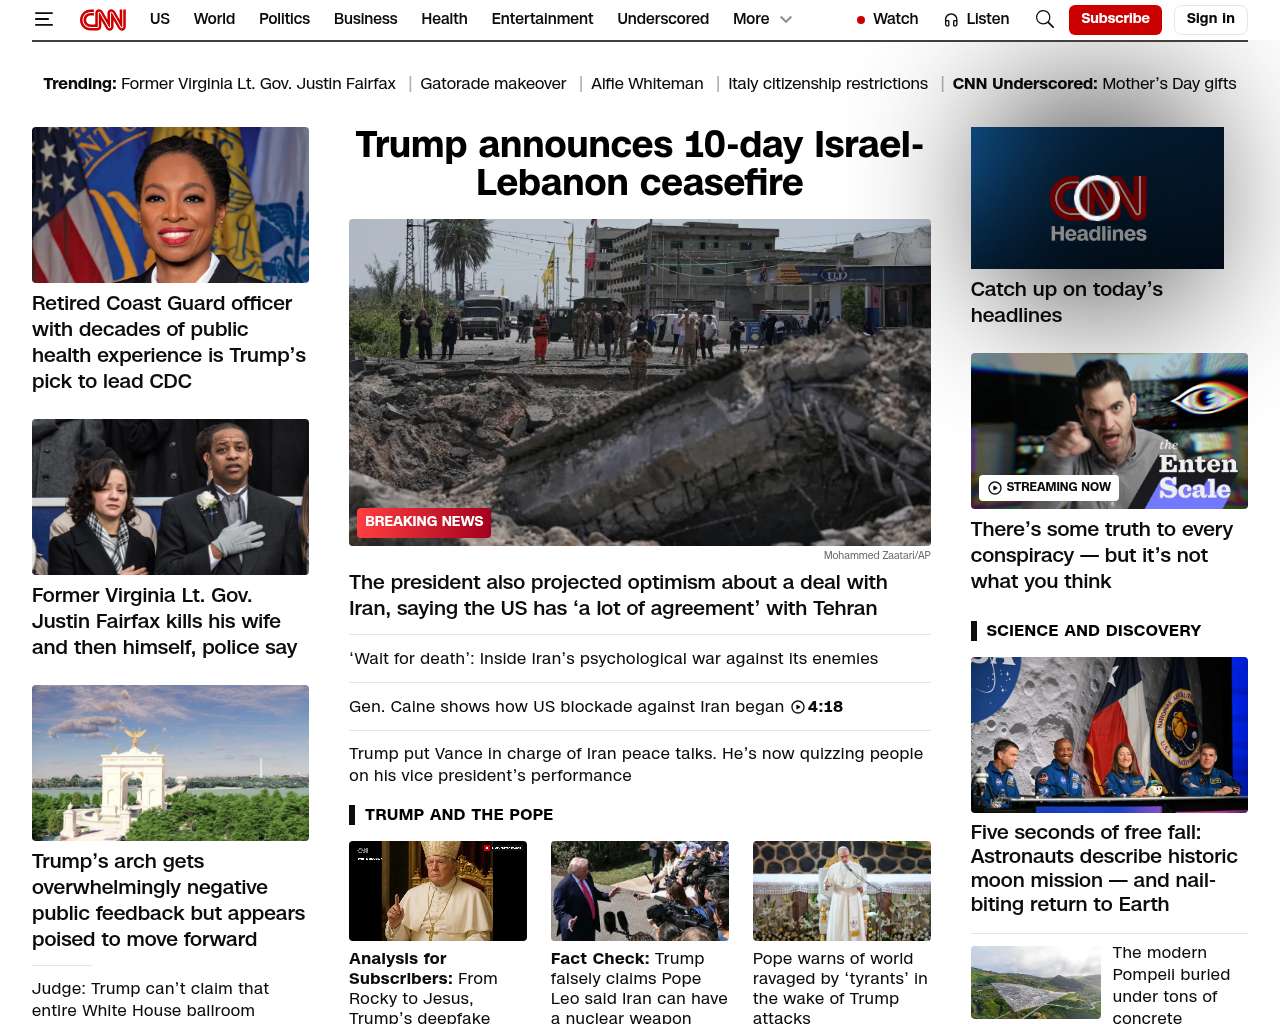
Task: Open the ceasefire lead story photo
Action: [640, 382]
